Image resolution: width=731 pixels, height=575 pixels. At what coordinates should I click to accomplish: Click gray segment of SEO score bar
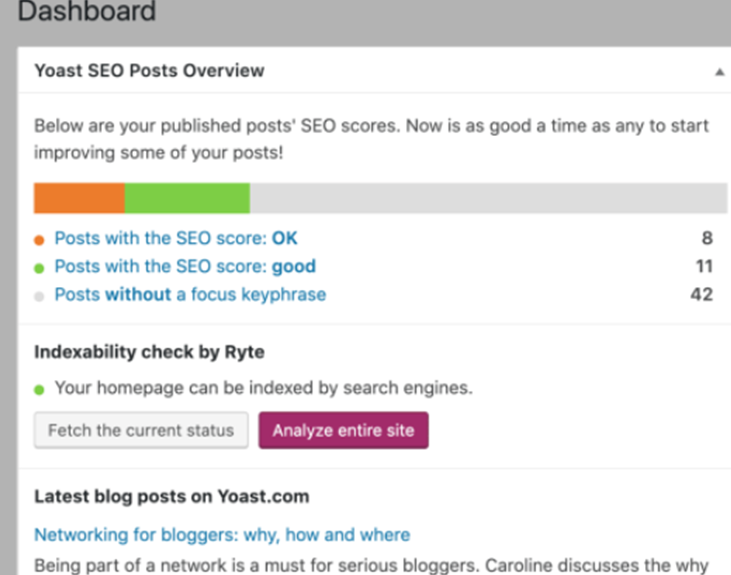point(489,198)
